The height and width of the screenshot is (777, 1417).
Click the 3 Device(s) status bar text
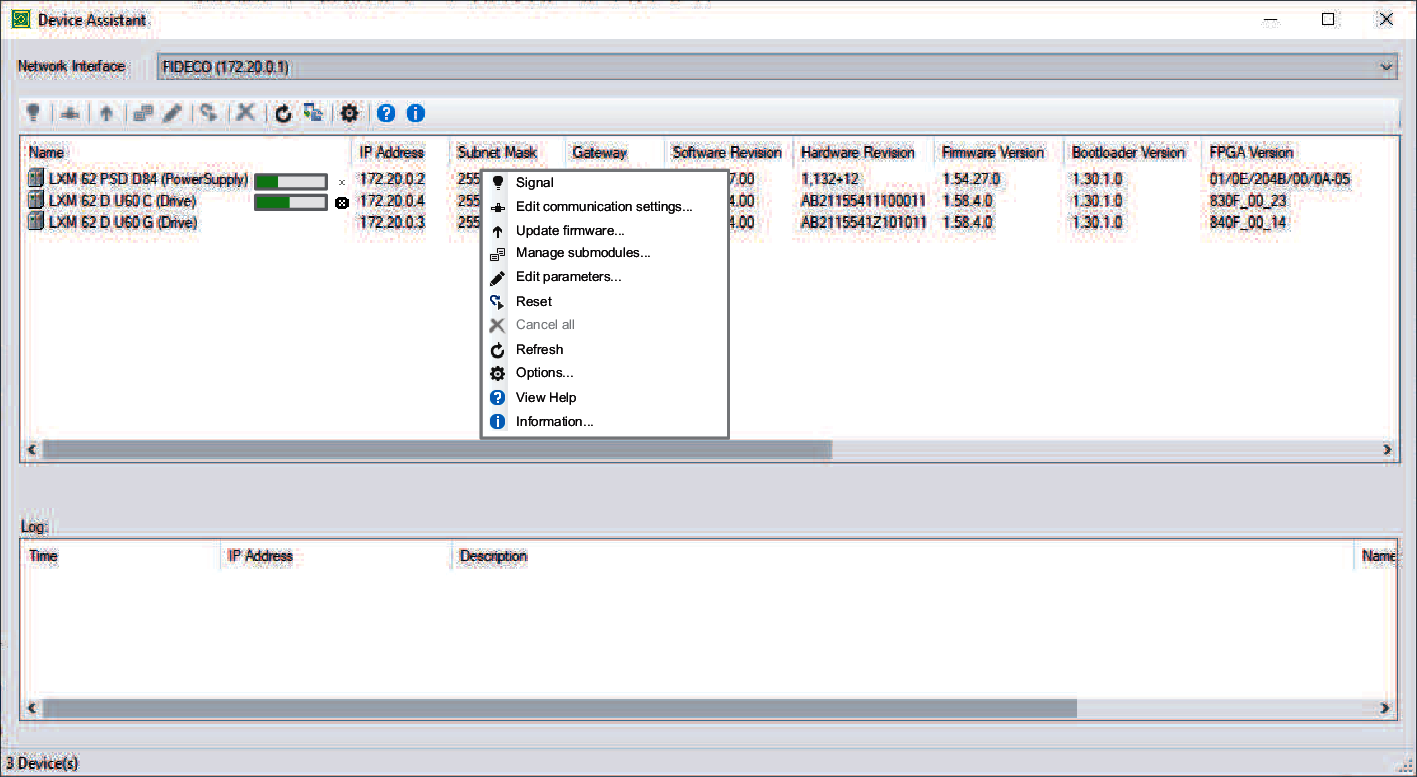pos(42,764)
